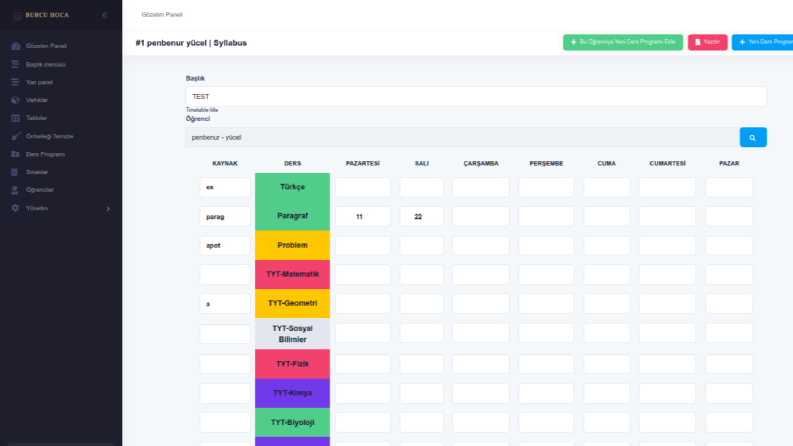The width and height of the screenshot is (793, 446).
Task: Click the Öğrenciler student icon
Action: point(16,190)
